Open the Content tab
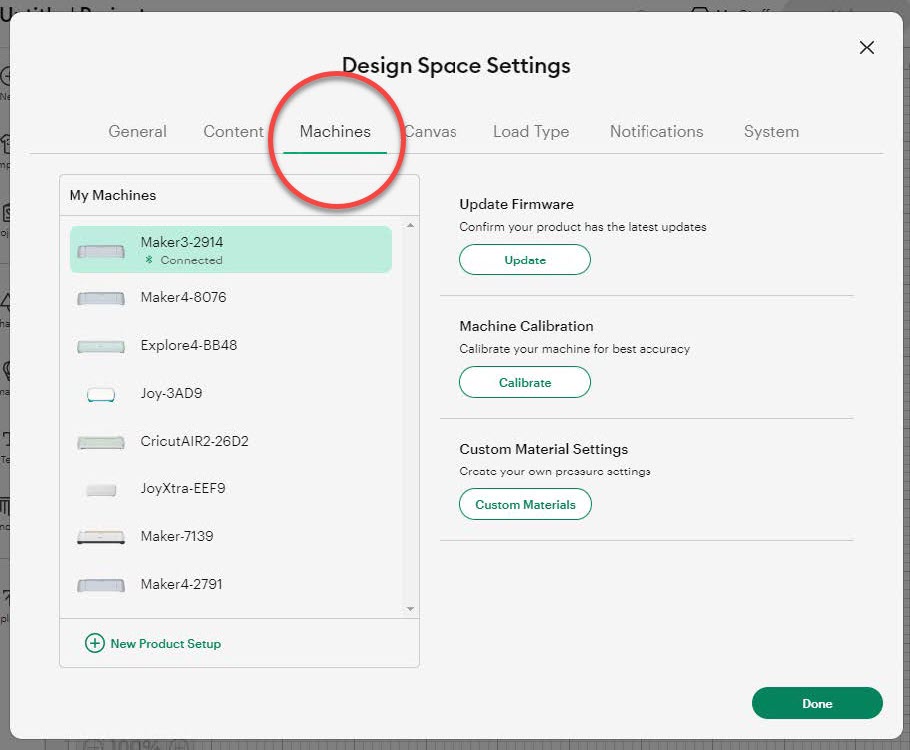910x750 pixels. pyautogui.click(x=233, y=132)
